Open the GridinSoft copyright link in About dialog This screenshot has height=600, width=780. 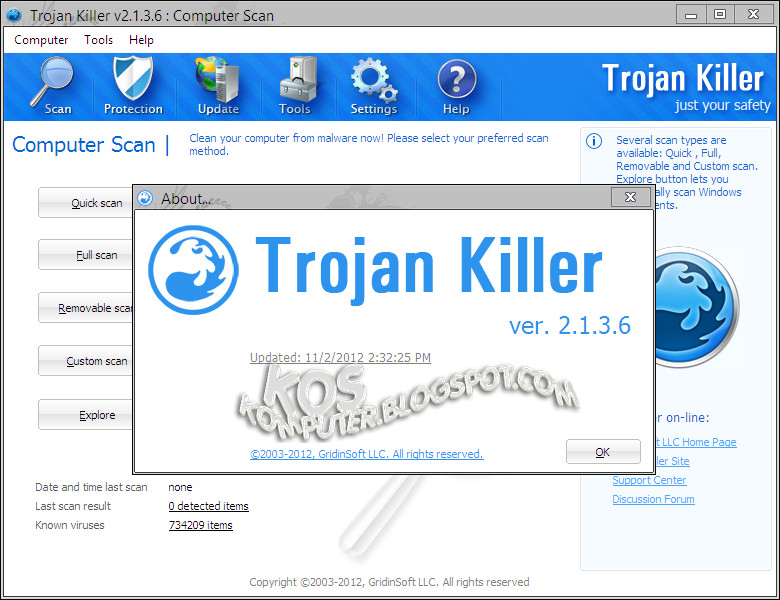click(x=367, y=454)
